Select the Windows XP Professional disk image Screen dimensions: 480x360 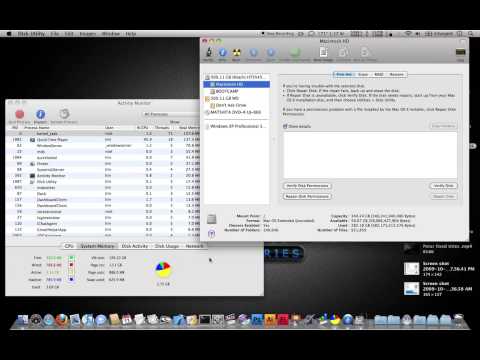(236, 126)
